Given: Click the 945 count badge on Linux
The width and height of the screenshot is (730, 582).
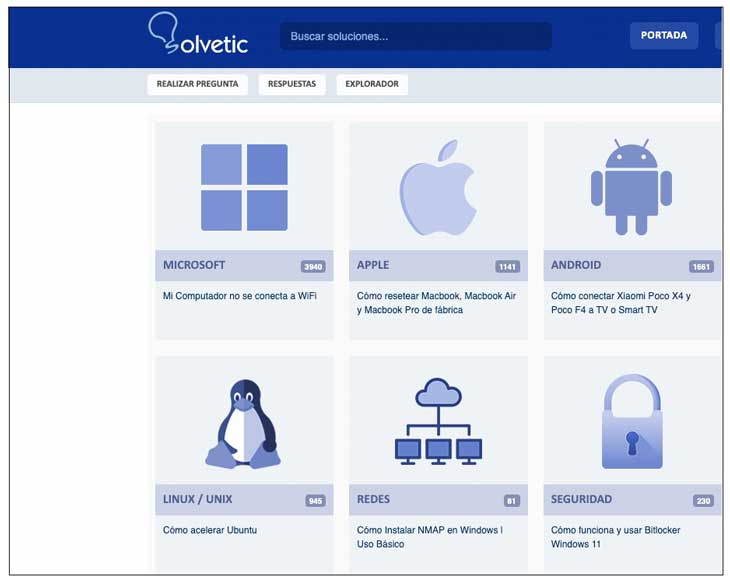Looking at the screenshot, I should pyautogui.click(x=315, y=501).
